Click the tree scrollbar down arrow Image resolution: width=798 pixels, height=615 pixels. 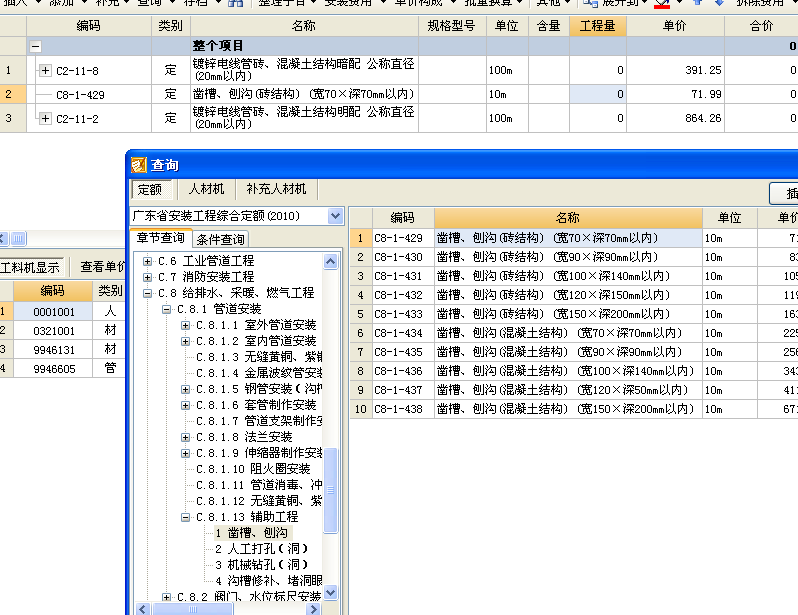click(x=331, y=608)
